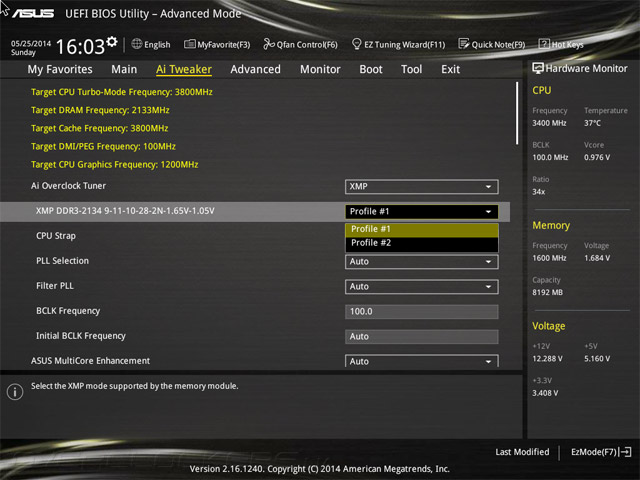Viewport: 640px width, 480px height.
Task: Click Last Modified at bottom
Action: point(522,452)
